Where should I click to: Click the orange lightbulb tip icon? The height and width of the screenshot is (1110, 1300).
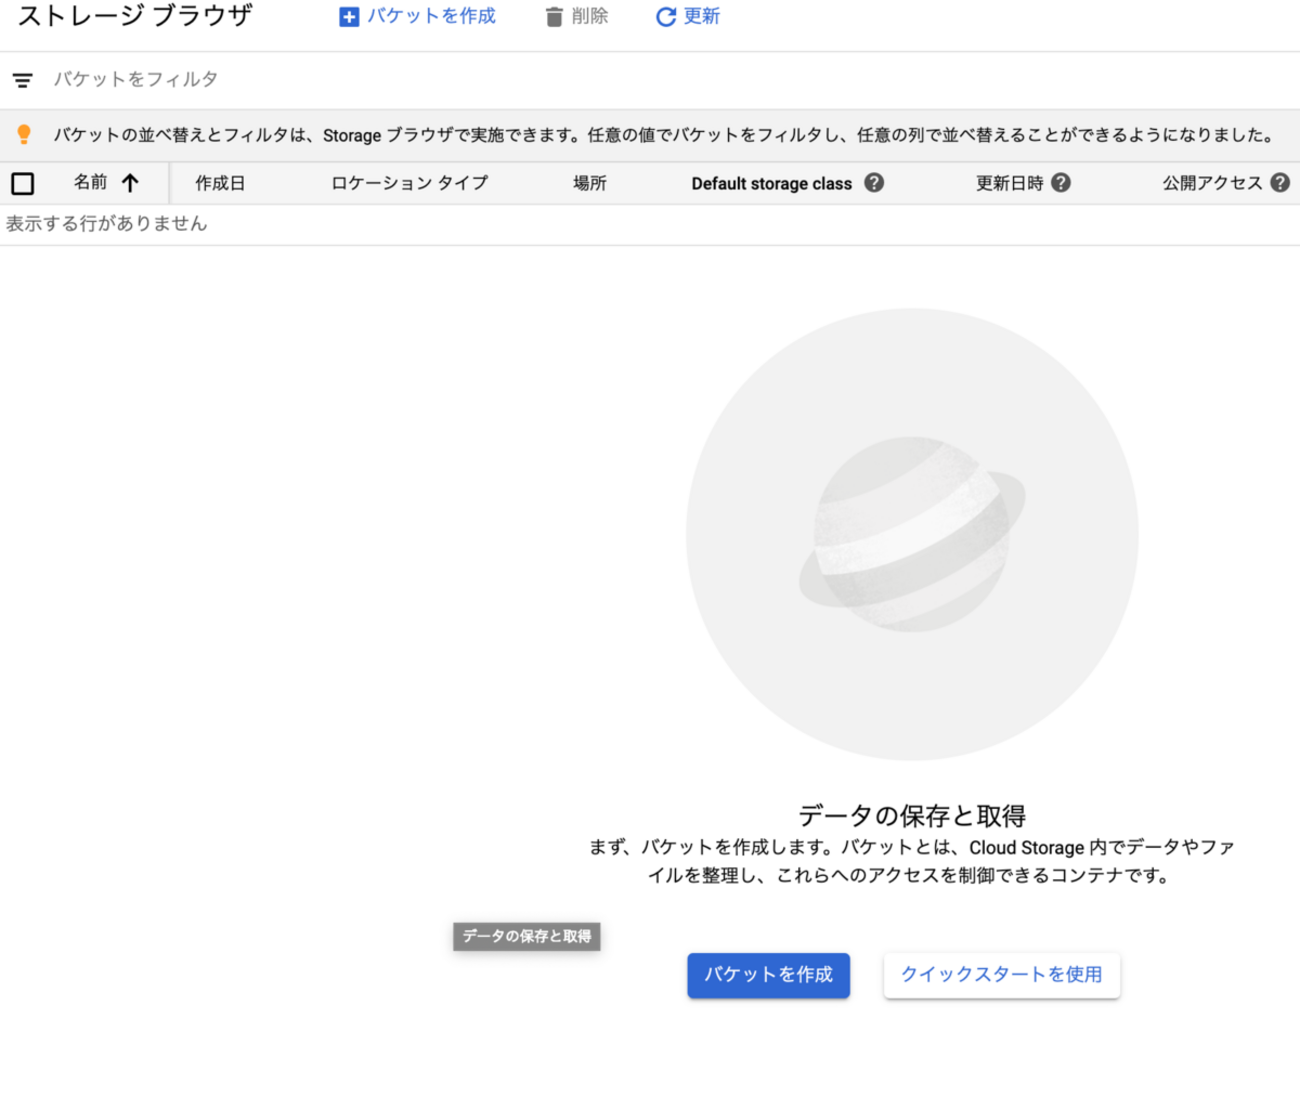coord(24,135)
